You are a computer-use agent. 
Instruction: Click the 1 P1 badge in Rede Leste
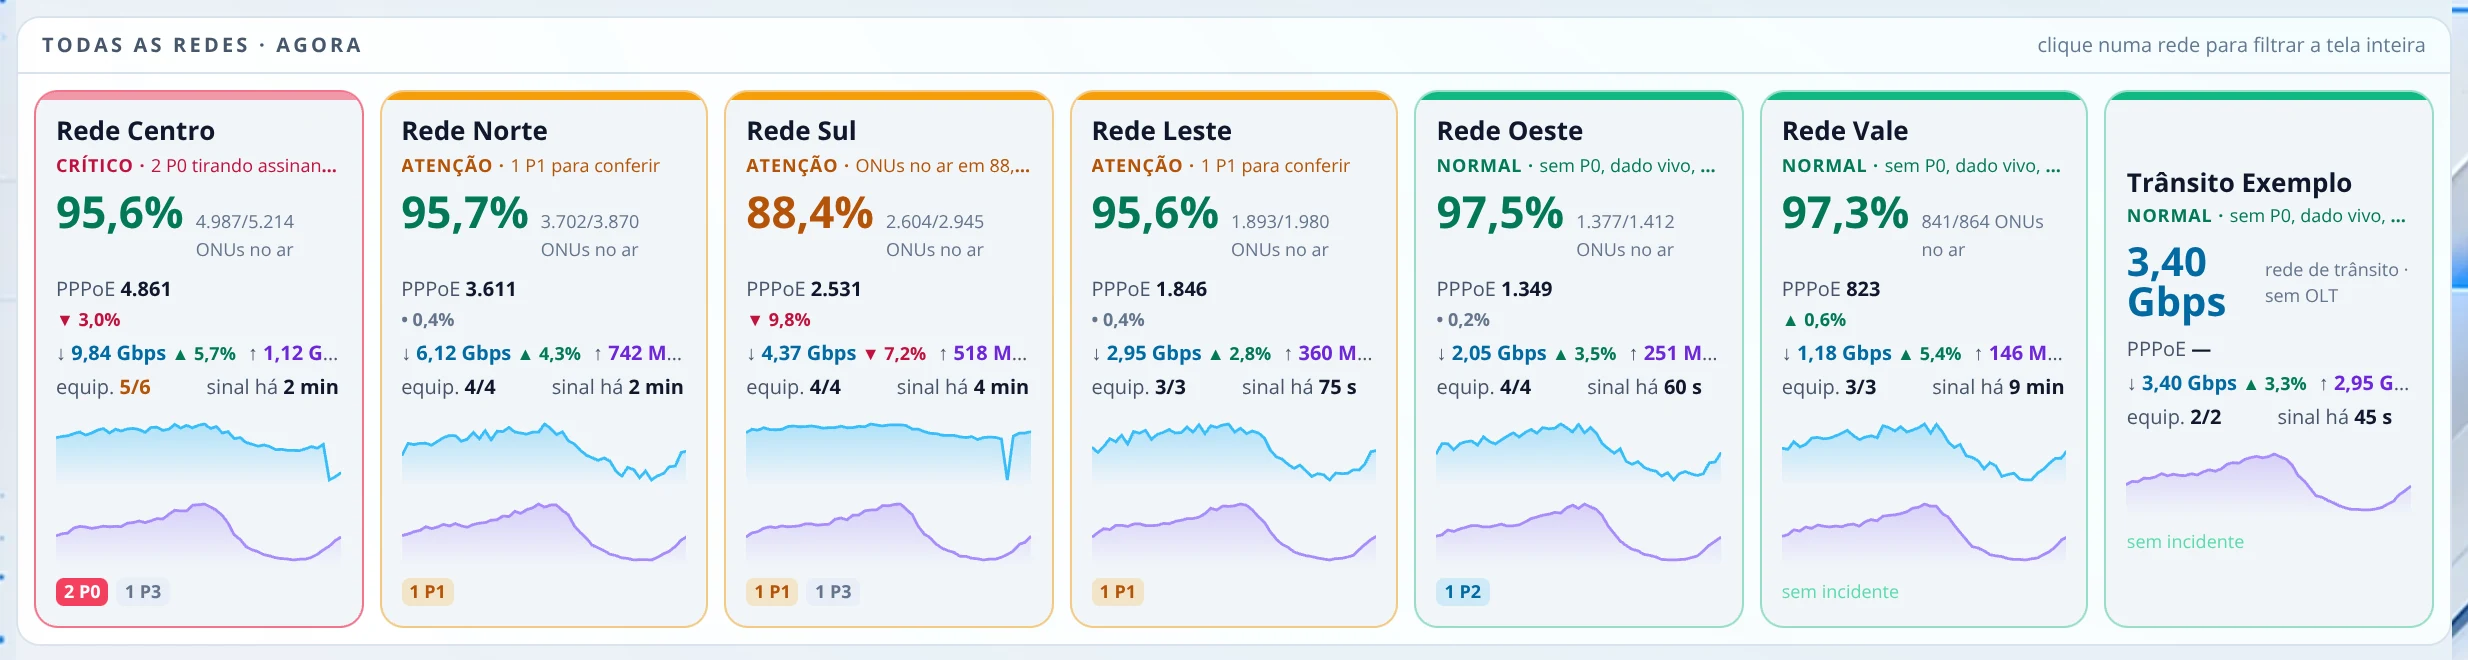click(1117, 592)
